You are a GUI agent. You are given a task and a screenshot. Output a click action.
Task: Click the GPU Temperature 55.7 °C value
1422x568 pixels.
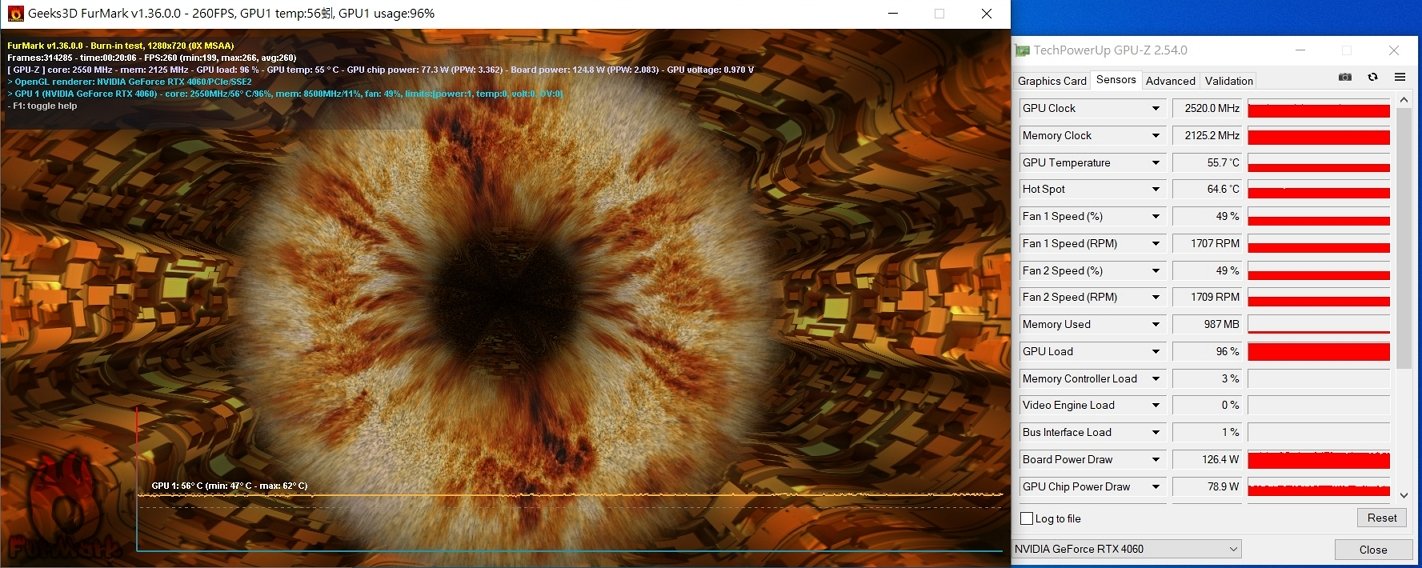(x=1208, y=162)
